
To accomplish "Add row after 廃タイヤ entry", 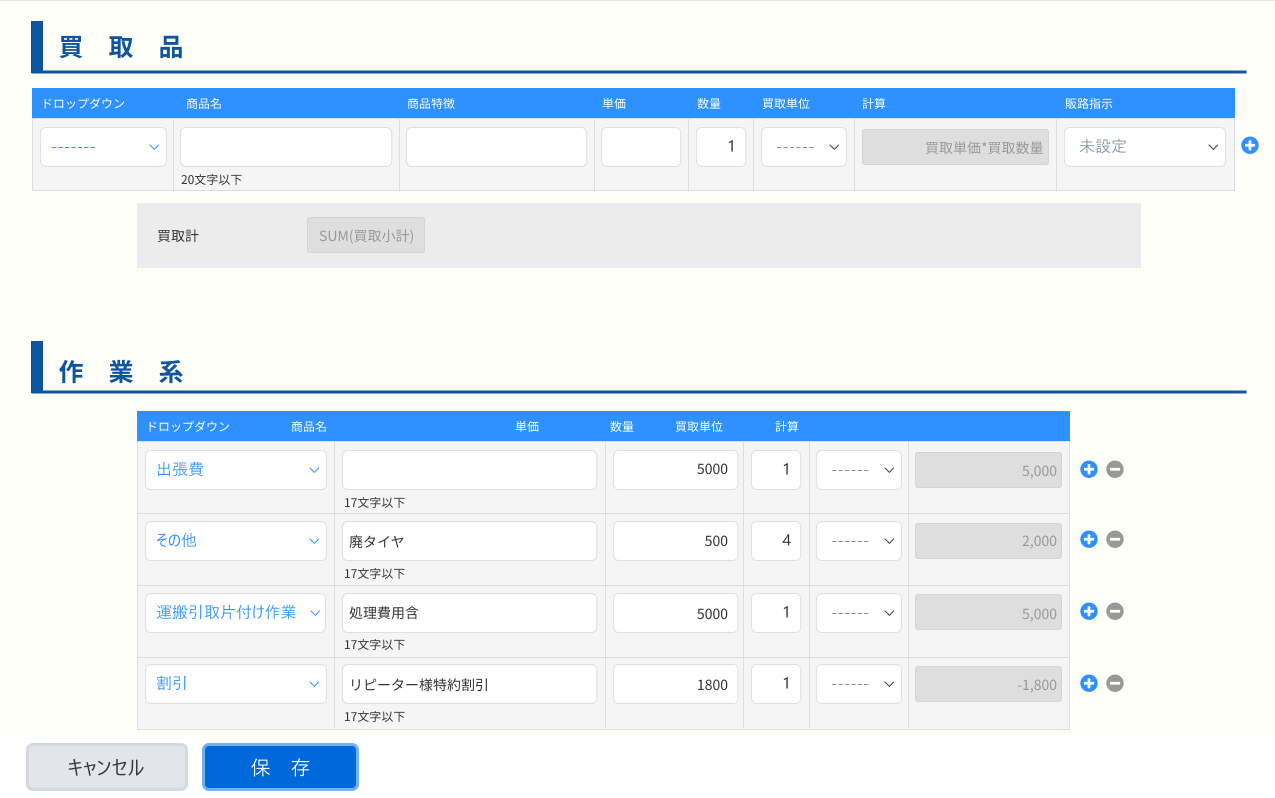I will click(1089, 540).
